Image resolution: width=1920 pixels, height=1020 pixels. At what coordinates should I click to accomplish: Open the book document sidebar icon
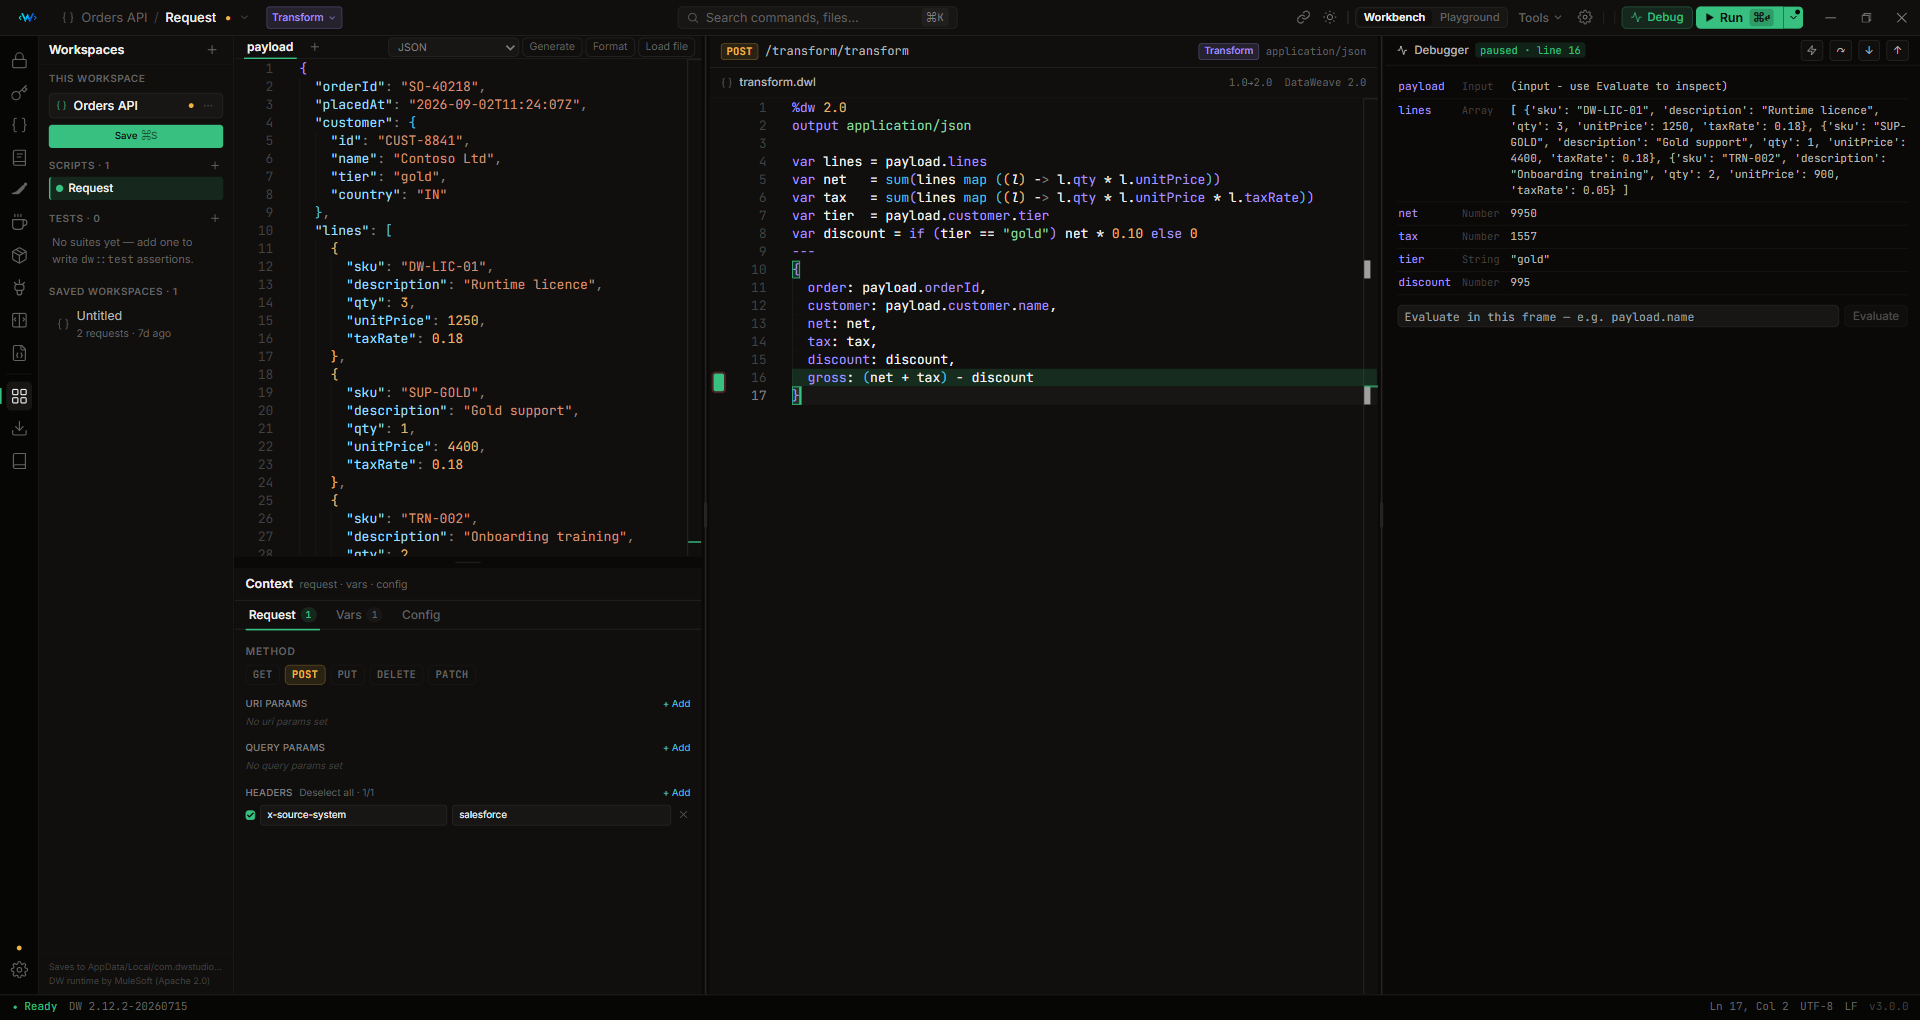click(x=19, y=158)
